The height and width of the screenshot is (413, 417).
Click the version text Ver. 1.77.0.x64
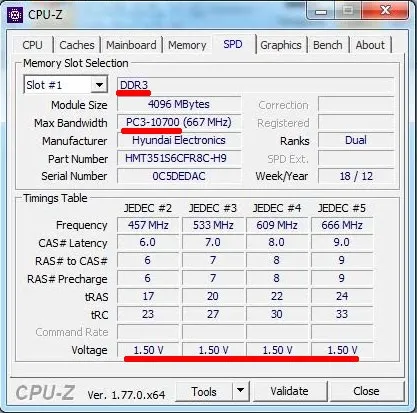[x=126, y=395]
